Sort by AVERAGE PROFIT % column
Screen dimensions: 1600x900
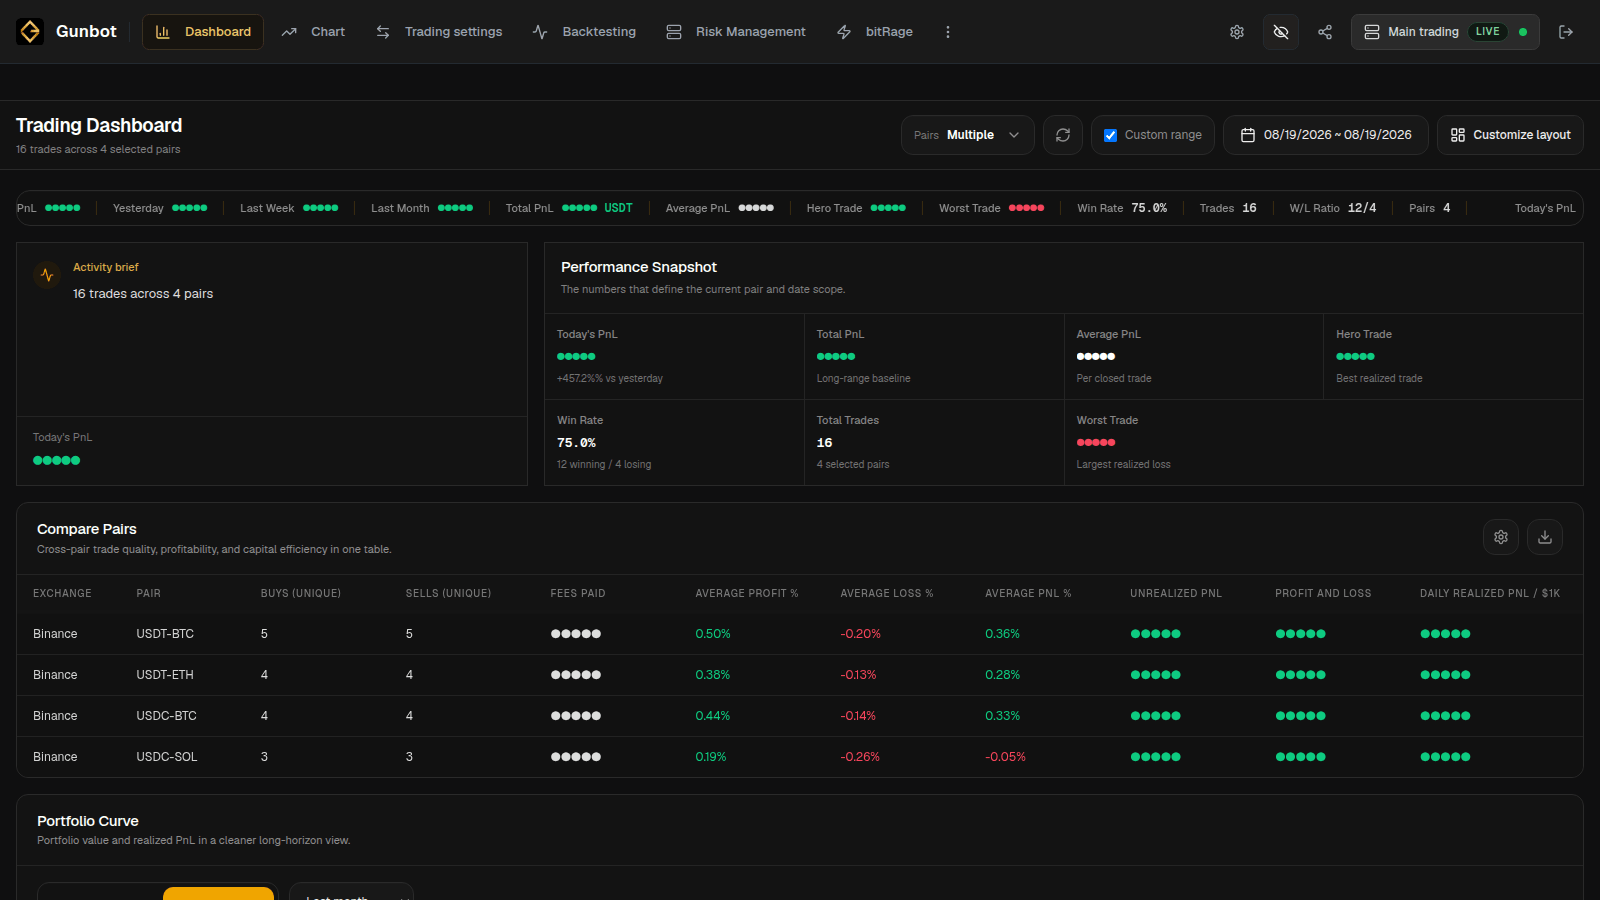pyautogui.click(x=747, y=594)
